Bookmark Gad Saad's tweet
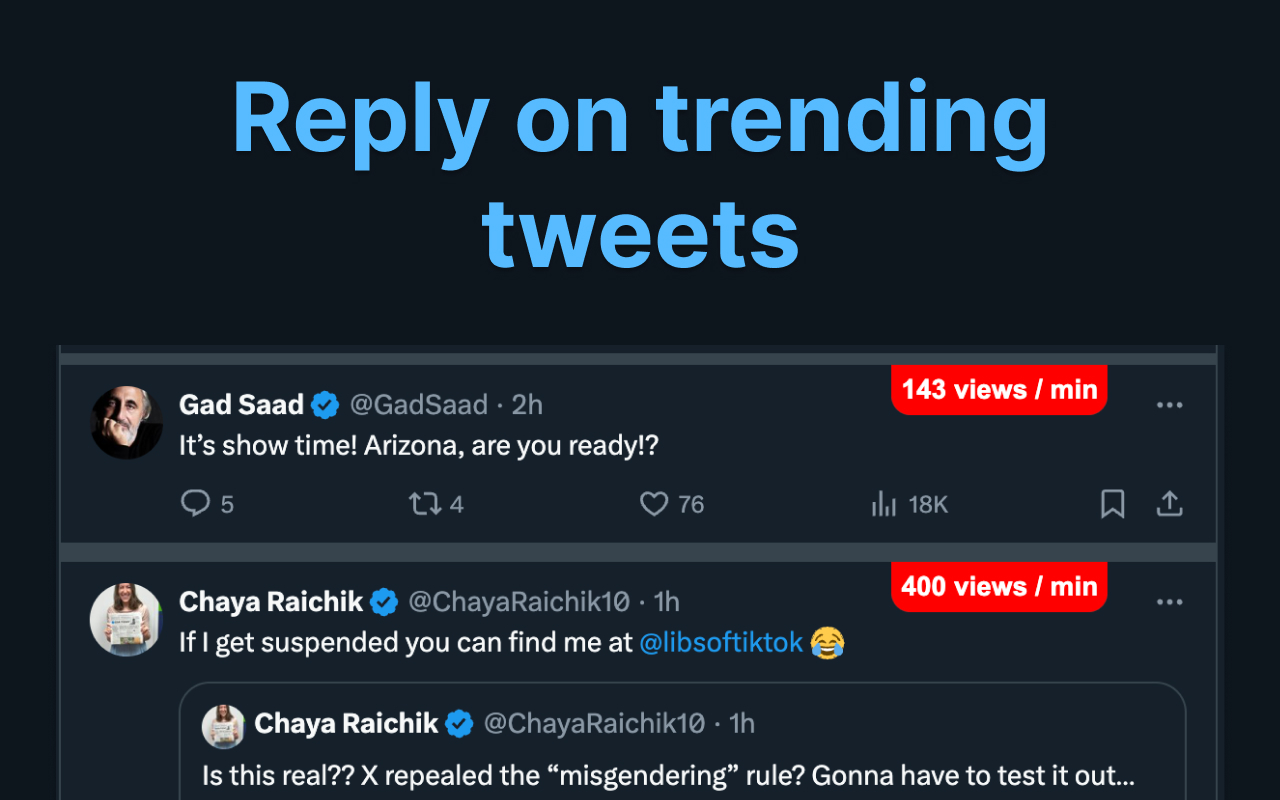1280x800 pixels. coord(1112,504)
